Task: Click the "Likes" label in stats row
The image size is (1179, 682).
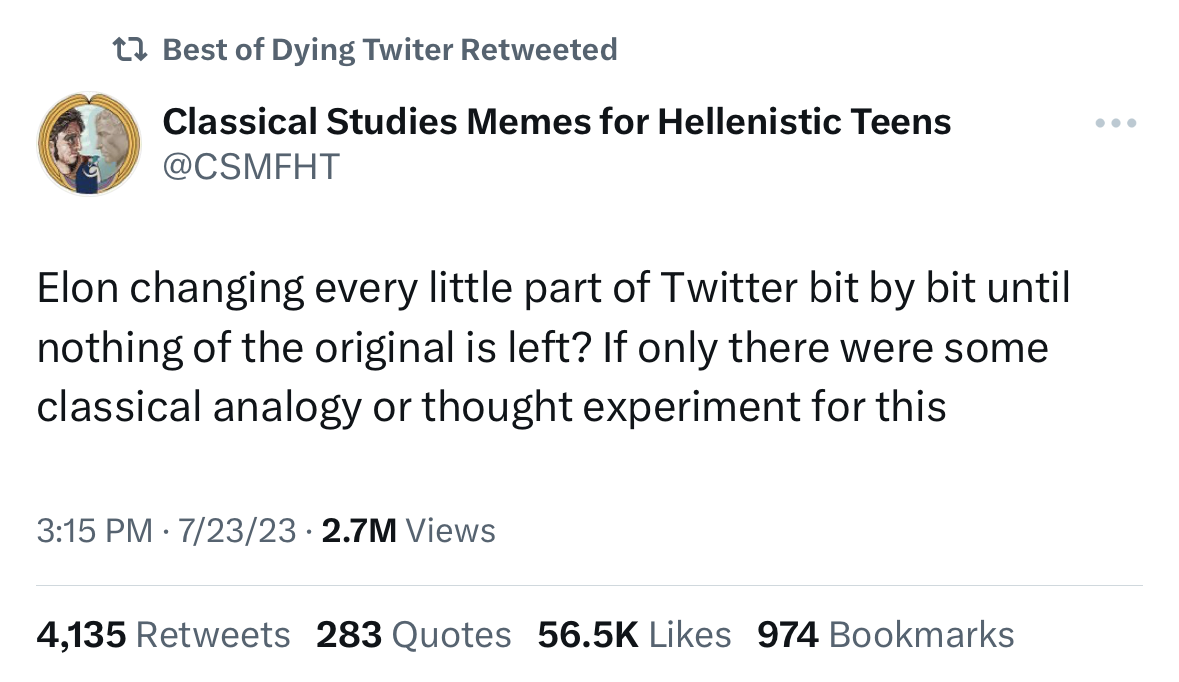Action: coord(690,634)
